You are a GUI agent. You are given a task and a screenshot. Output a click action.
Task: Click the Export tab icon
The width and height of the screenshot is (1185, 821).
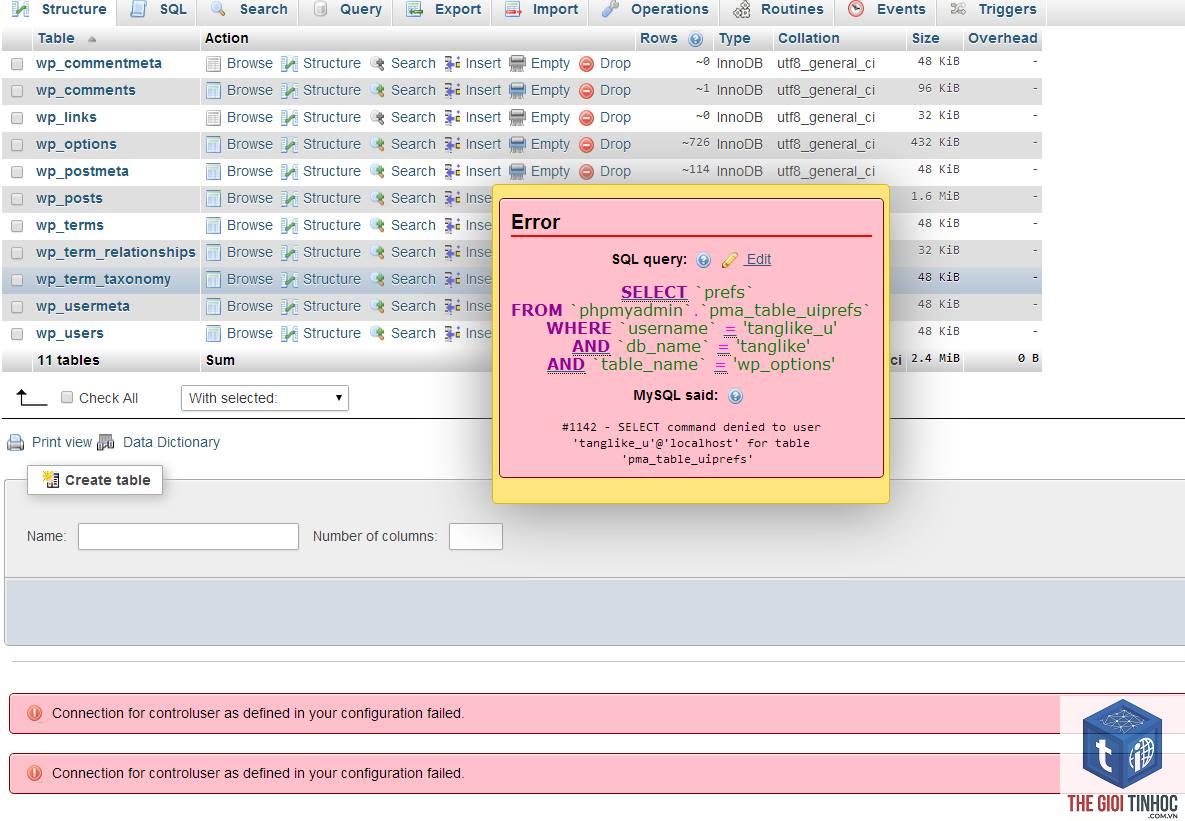coord(414,9)
